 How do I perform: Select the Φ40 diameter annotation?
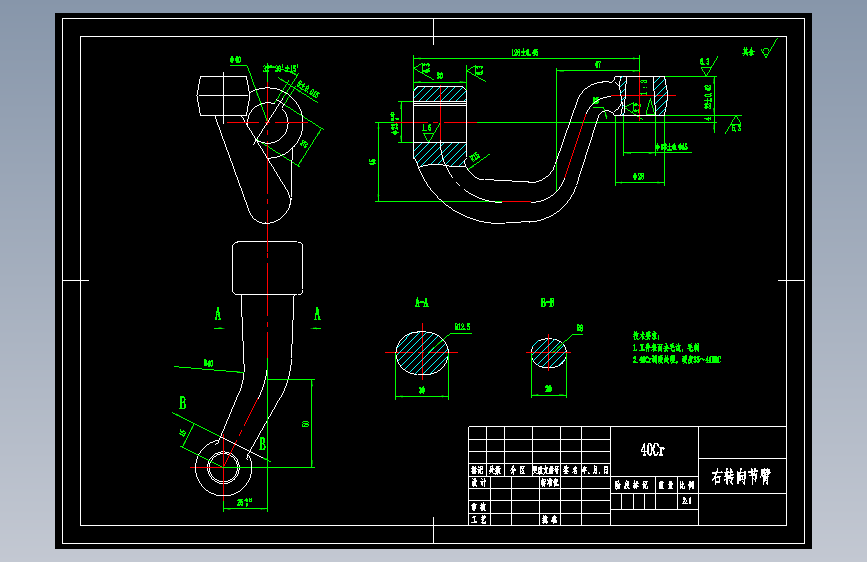pyautogui.click(x=236, y=60)
